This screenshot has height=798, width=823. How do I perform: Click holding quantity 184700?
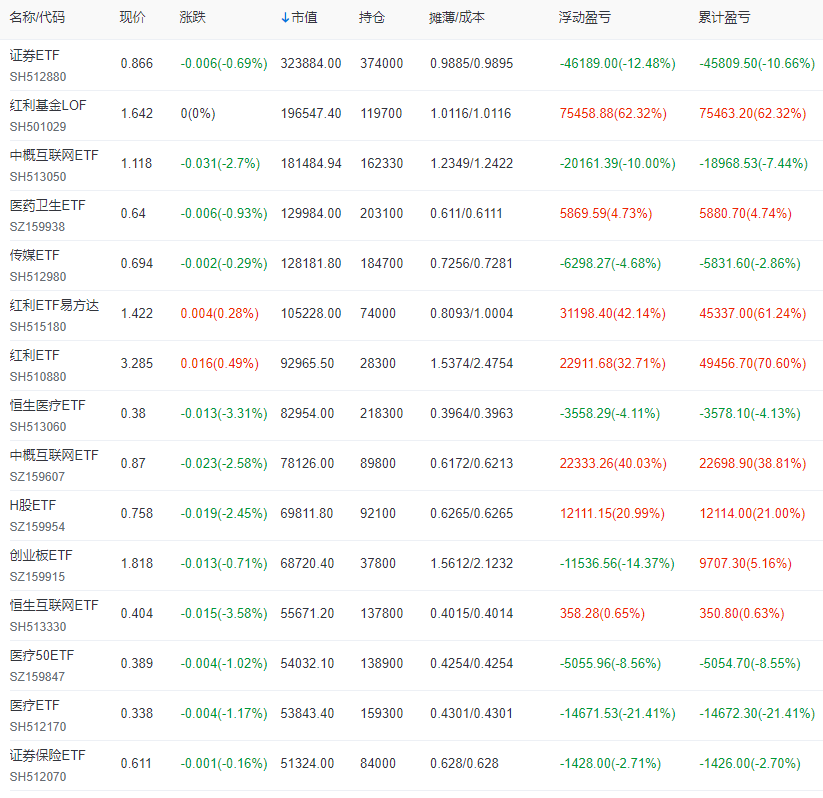click(x=382, y=263)
